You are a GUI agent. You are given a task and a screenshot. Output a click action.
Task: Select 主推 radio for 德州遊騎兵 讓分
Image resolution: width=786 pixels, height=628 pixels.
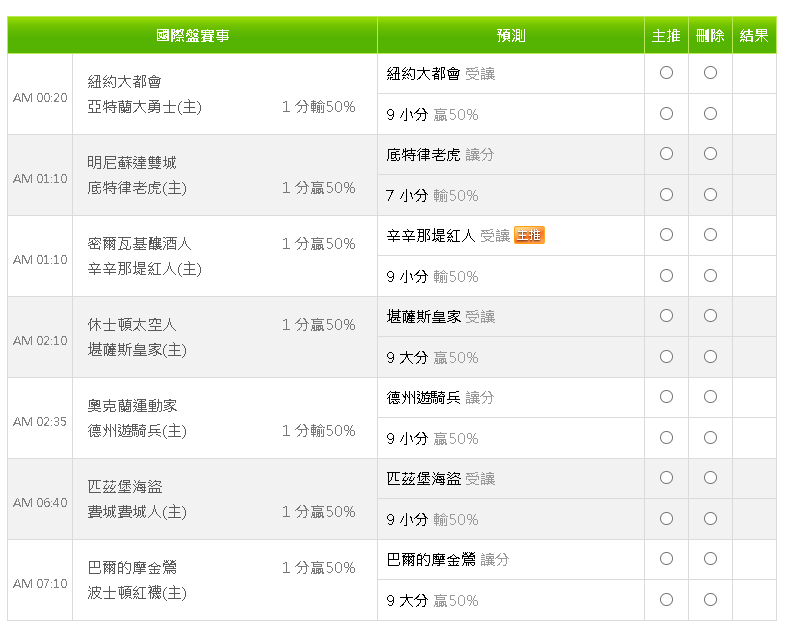pos(666,397)
